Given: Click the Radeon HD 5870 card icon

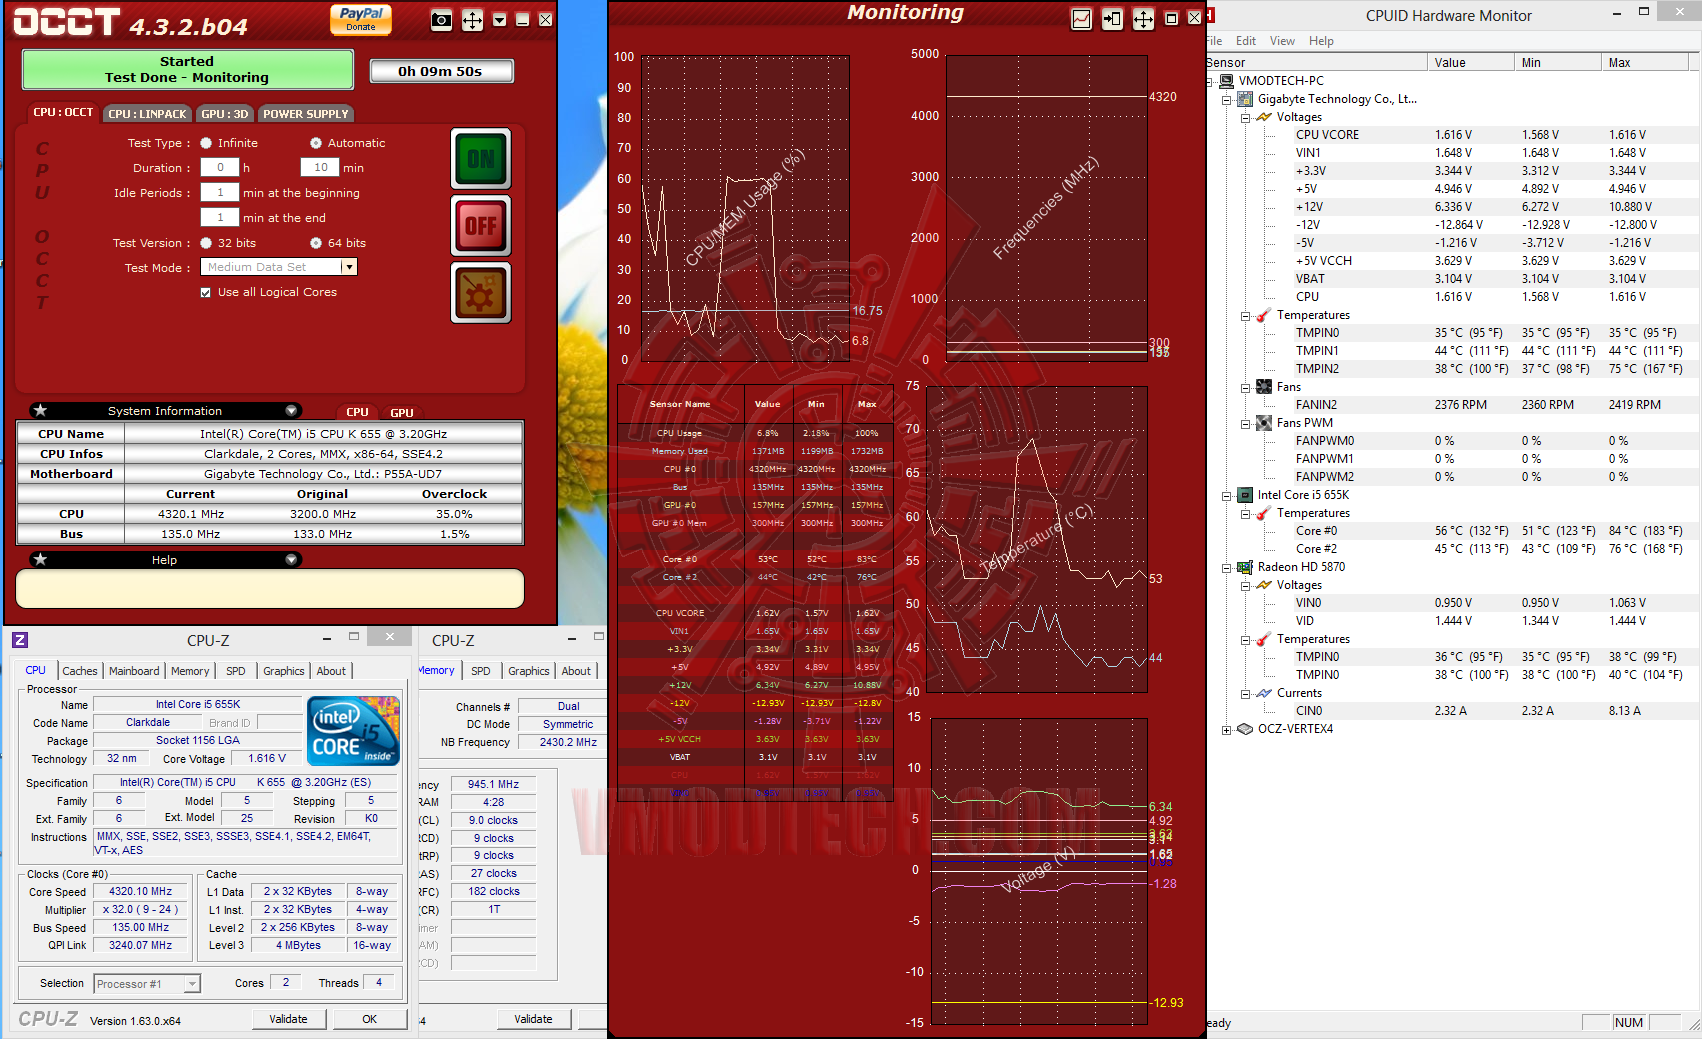Looking at the screenshot, I should pos(1245,567).
